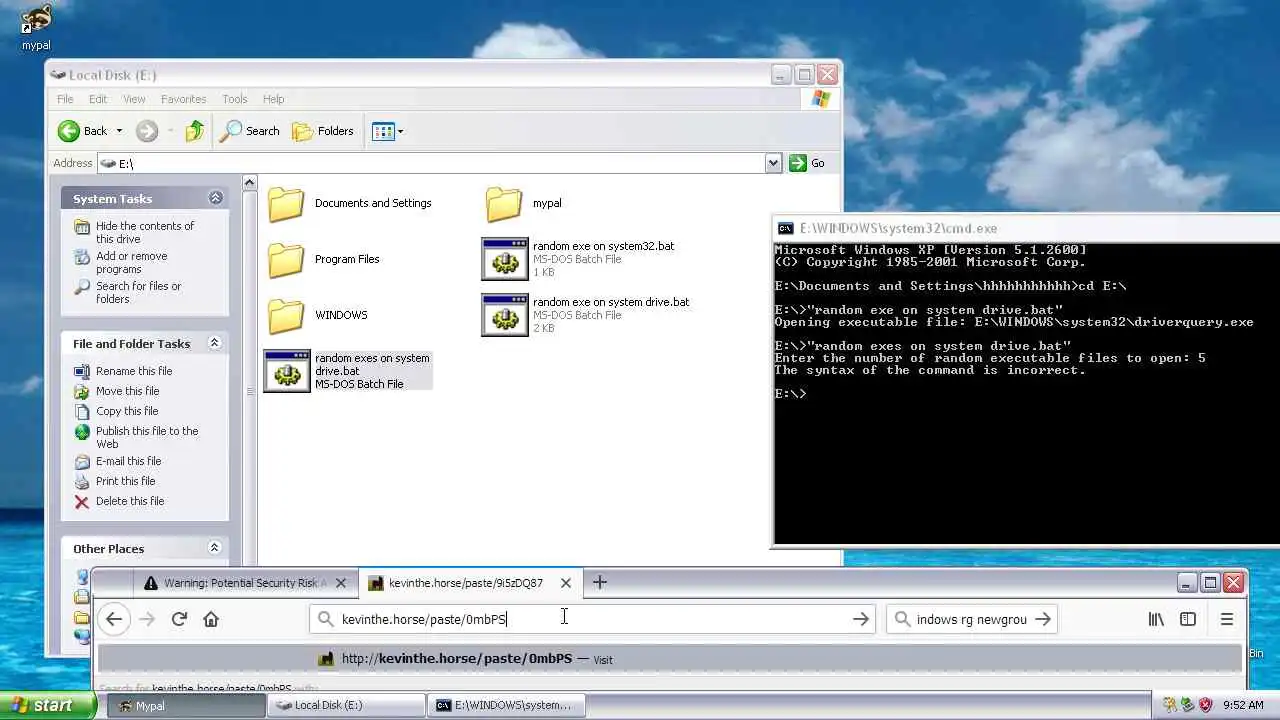Go Back in the Explorer toolbar
Screen dimensions: 1280x720
(x=82, y=131)
